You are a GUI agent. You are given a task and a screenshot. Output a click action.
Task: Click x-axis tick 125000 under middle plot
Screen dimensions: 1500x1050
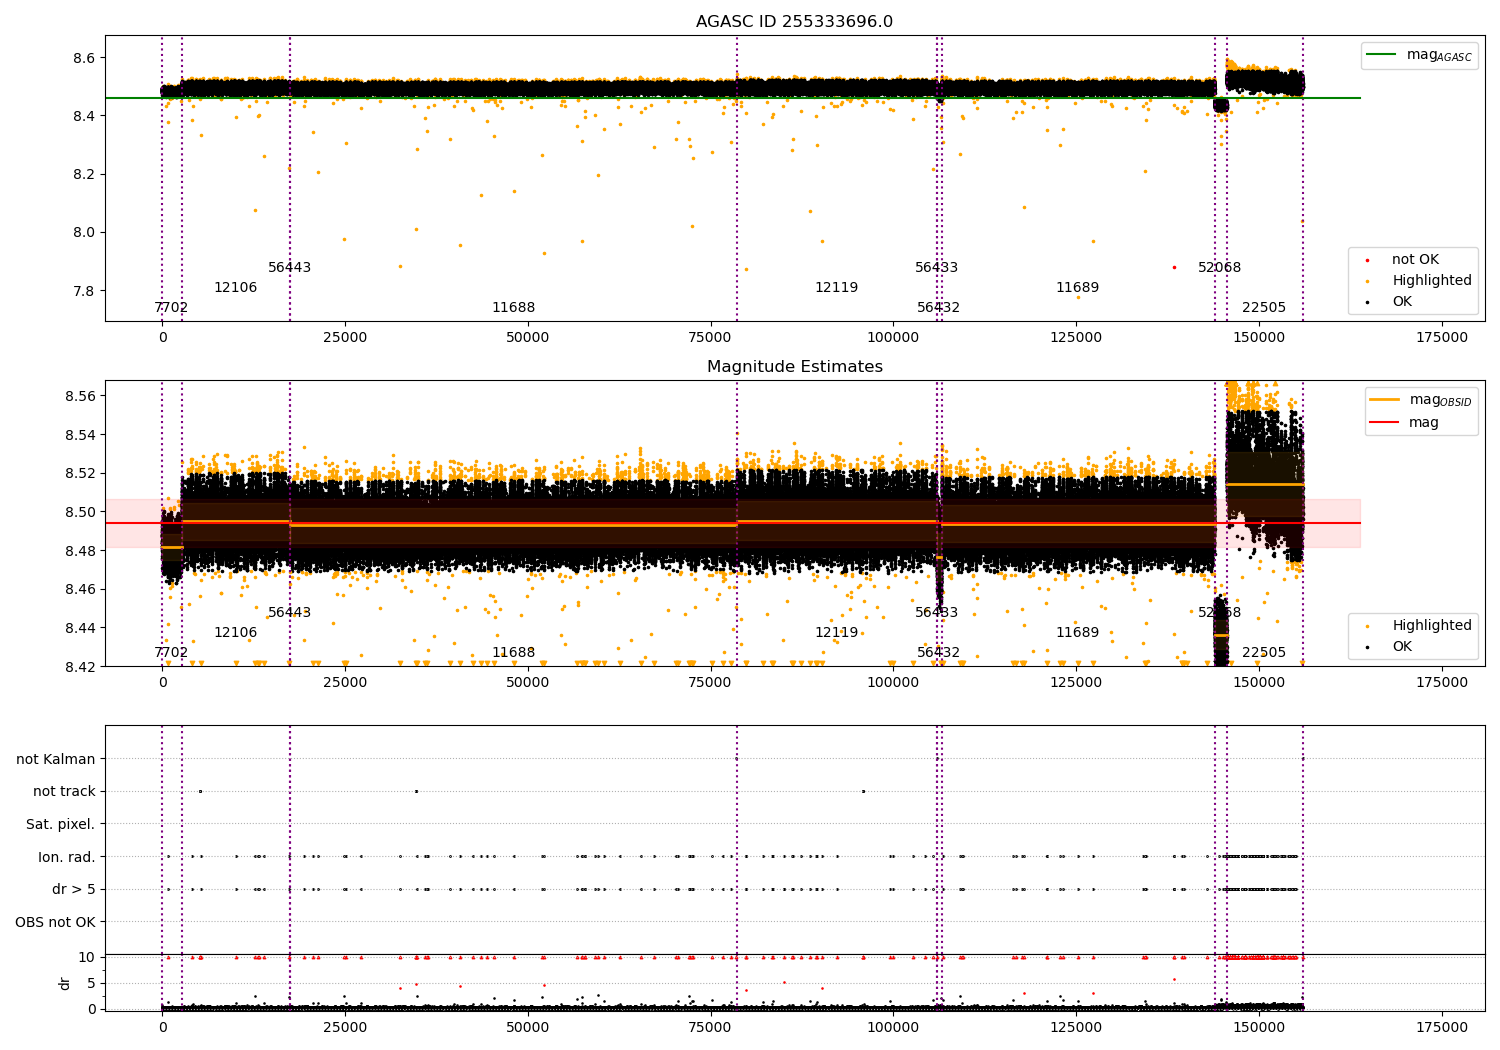click(1076, 682)
